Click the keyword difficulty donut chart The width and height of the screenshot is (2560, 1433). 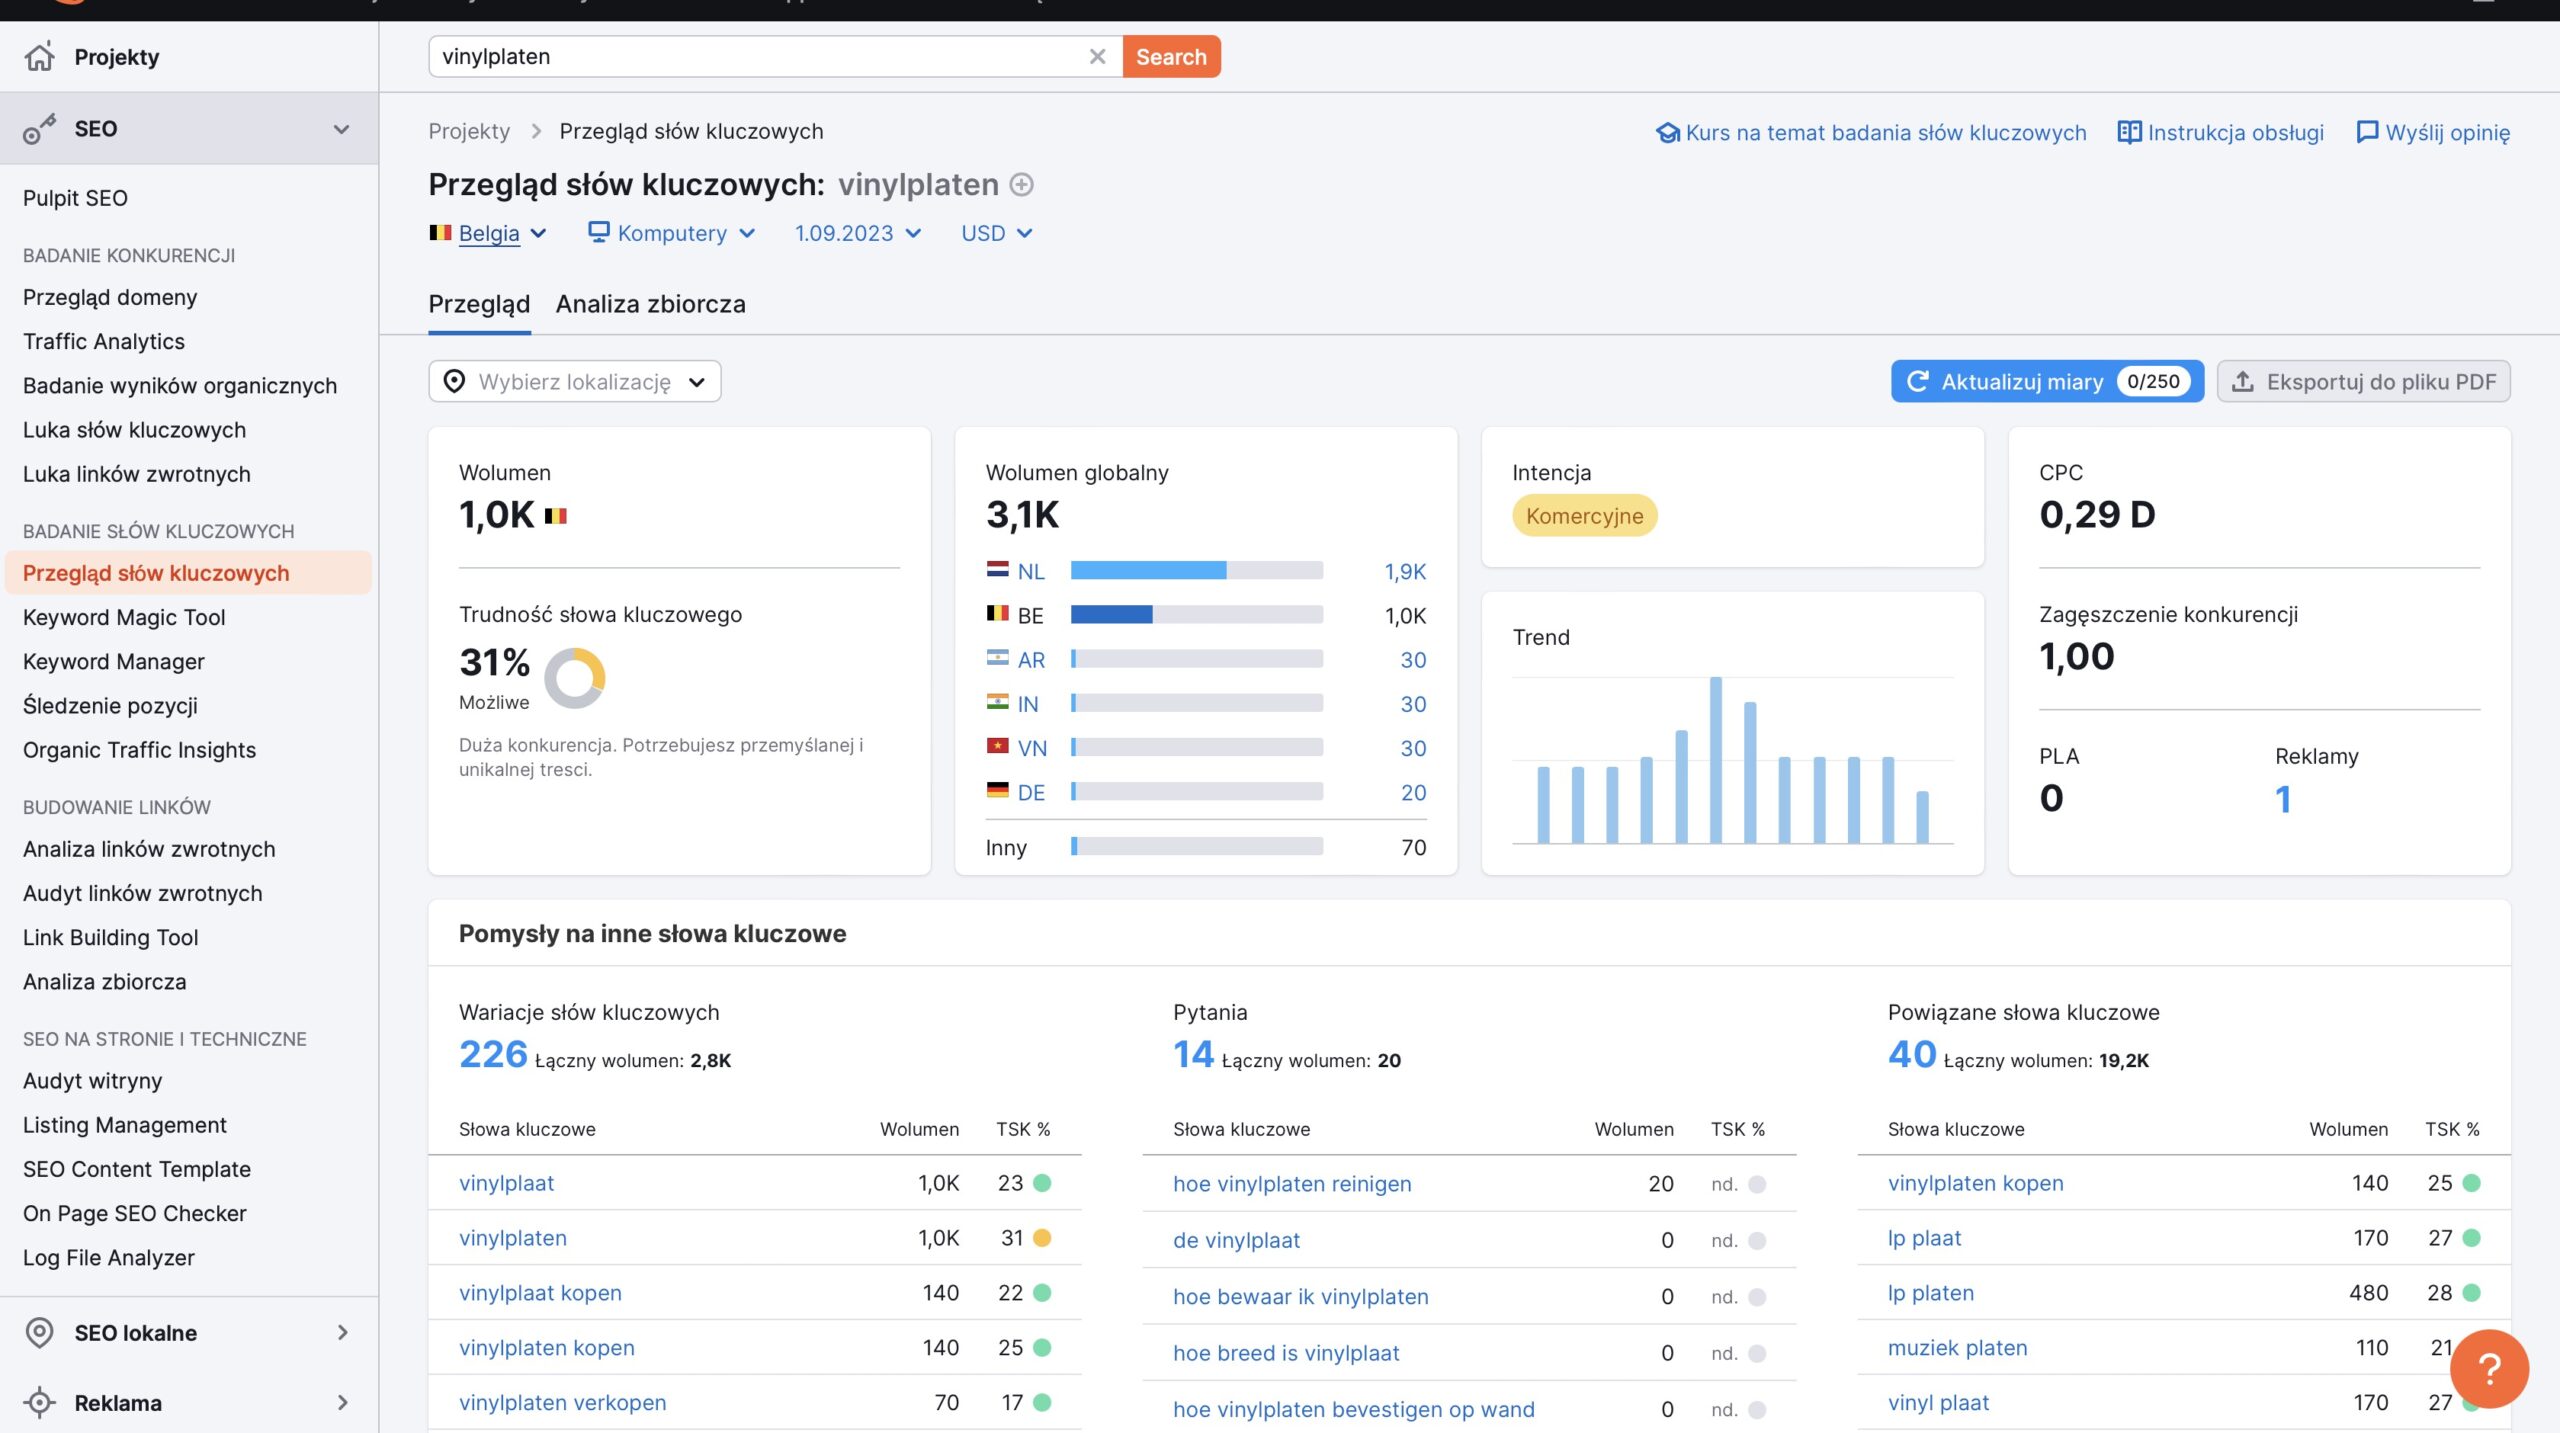[x=574, y=678]
